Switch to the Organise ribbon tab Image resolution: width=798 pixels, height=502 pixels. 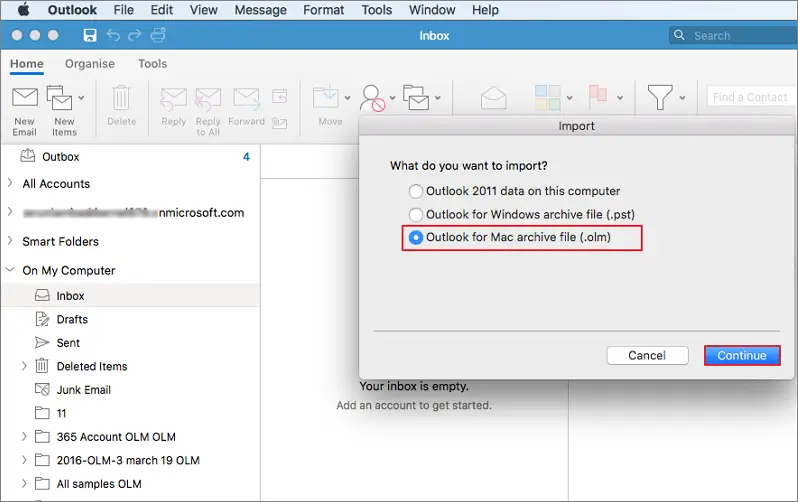pyautogui.click(x=90, y=64)
